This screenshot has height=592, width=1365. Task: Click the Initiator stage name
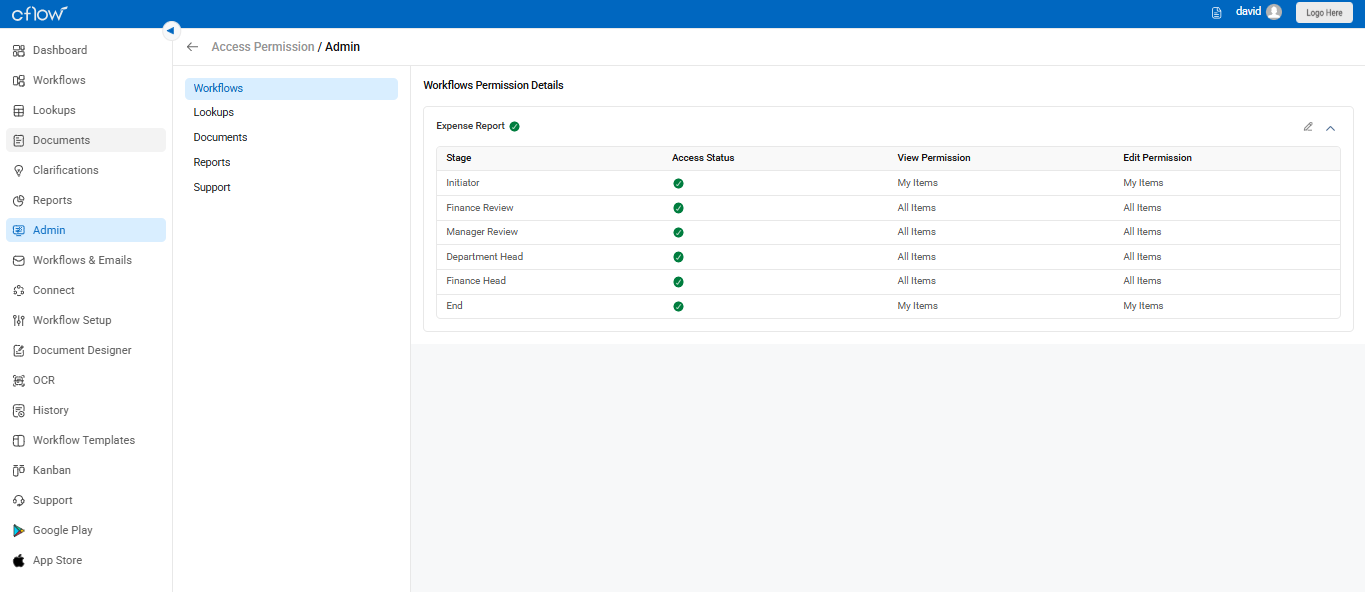pos(463,183)
